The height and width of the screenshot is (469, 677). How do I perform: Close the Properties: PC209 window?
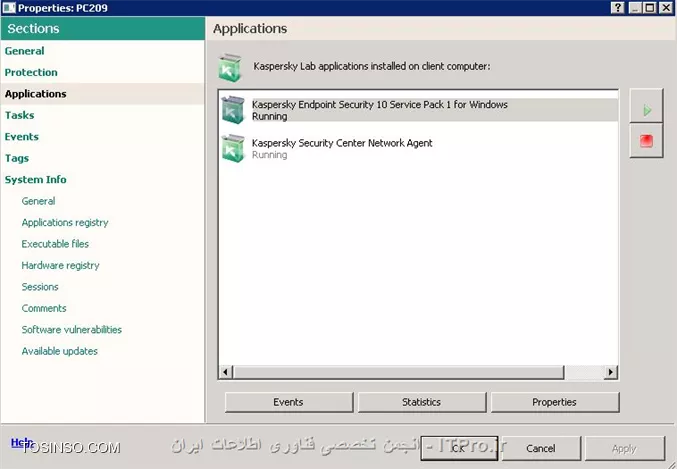coord(666,8)
